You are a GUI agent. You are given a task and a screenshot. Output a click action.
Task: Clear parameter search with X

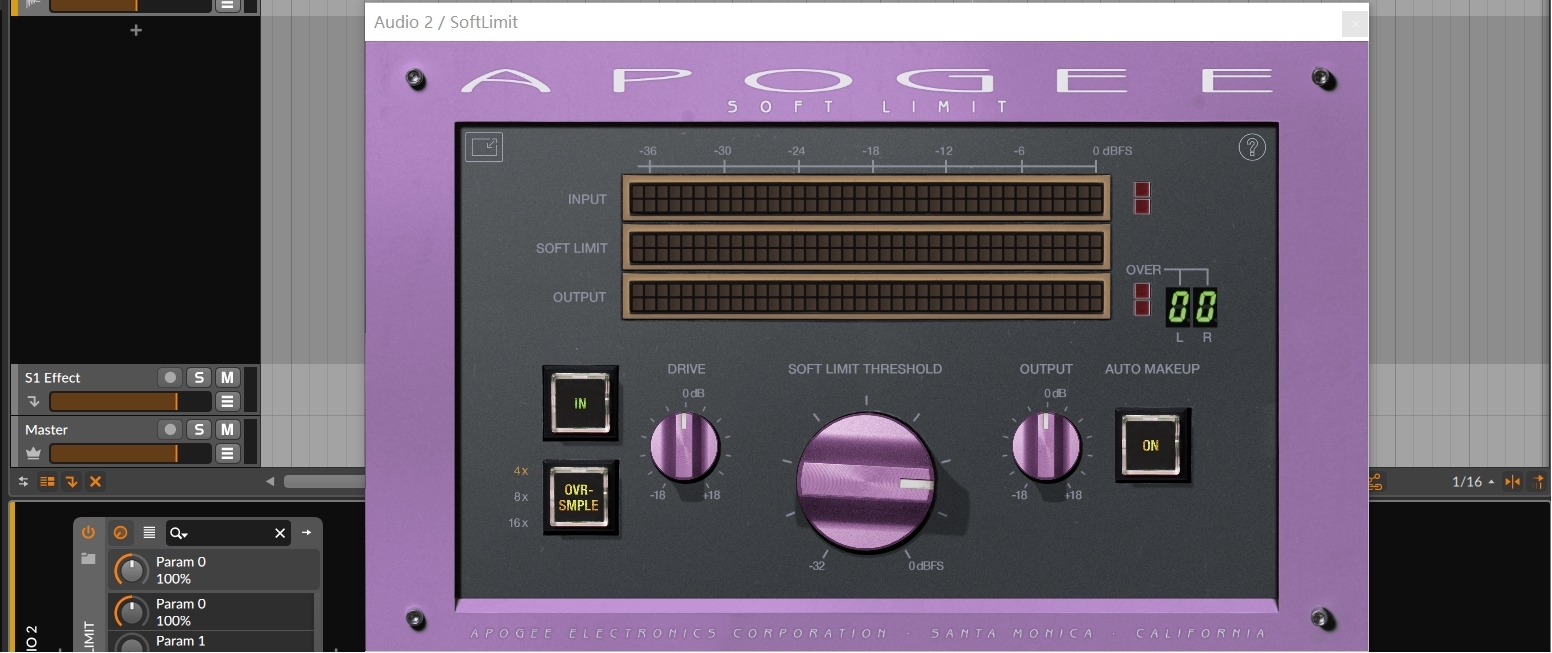point(280,534)
